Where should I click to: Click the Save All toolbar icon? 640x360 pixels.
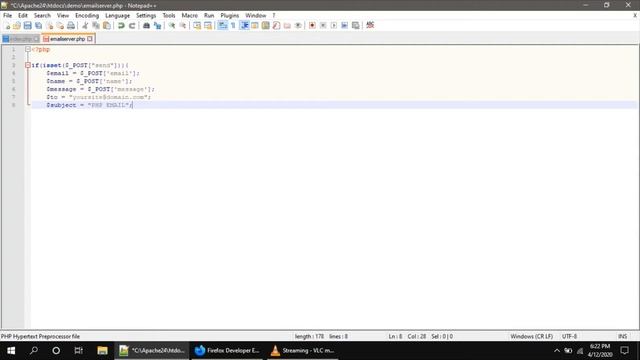pos(38,26)
